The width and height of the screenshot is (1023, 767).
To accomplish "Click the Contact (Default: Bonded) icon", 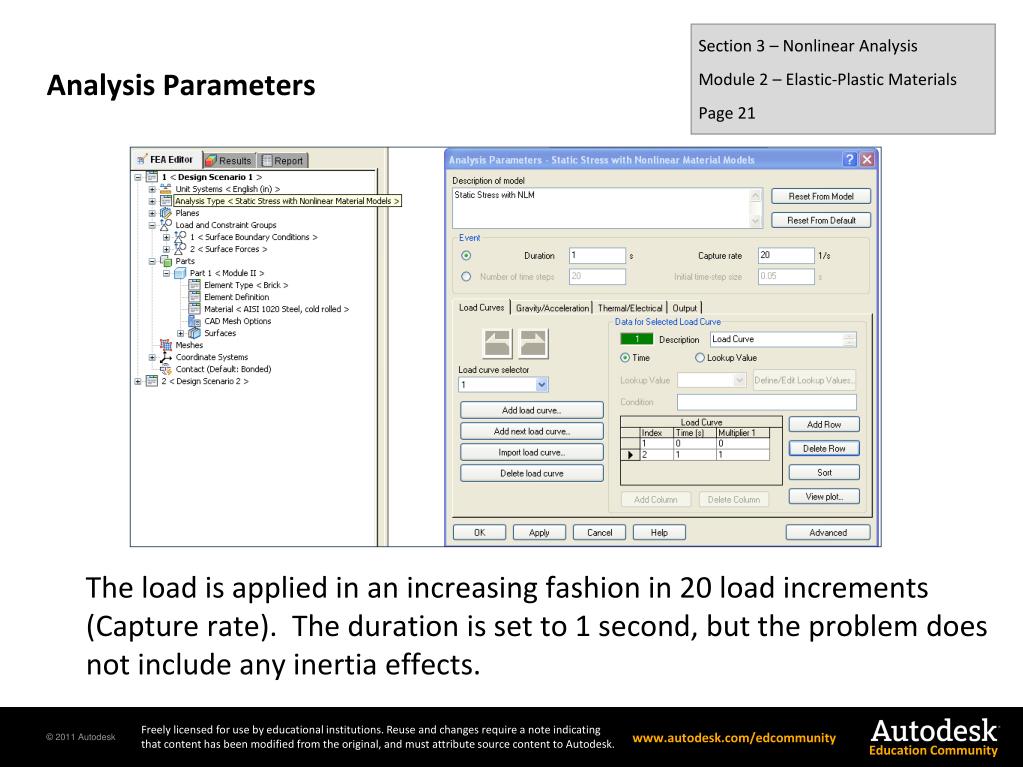I will click(166, 369).
